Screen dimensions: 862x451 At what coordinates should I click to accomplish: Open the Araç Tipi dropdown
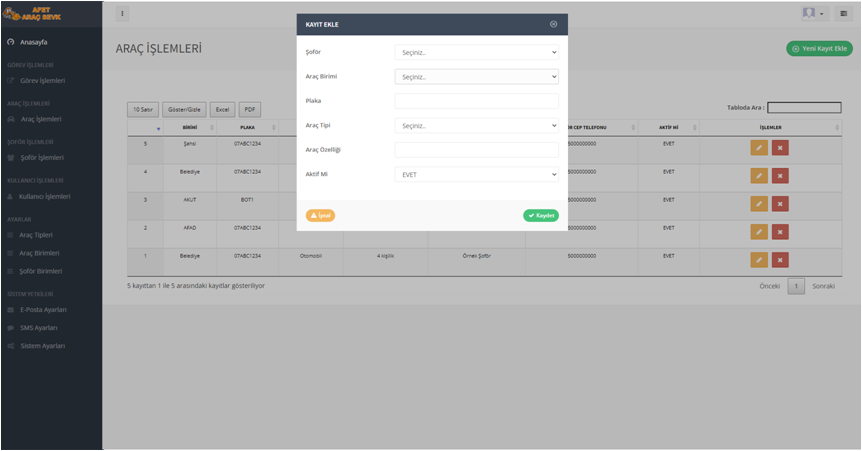[x=476, y=126]
